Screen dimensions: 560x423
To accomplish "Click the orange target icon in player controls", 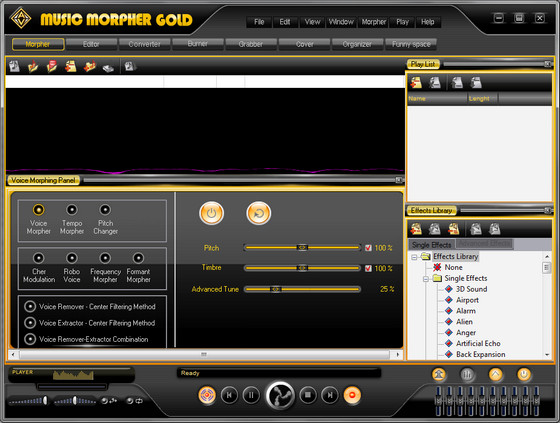I will pyautogui.click(x=207, y=395).
